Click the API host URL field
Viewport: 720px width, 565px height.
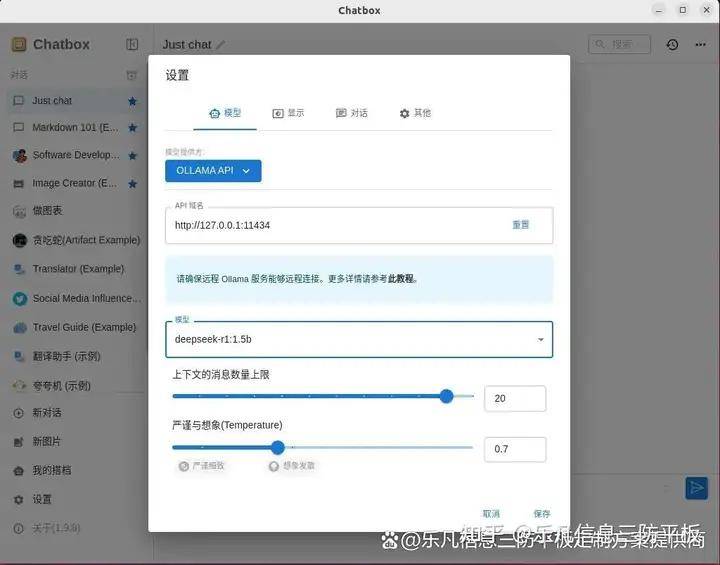[359, 225]
